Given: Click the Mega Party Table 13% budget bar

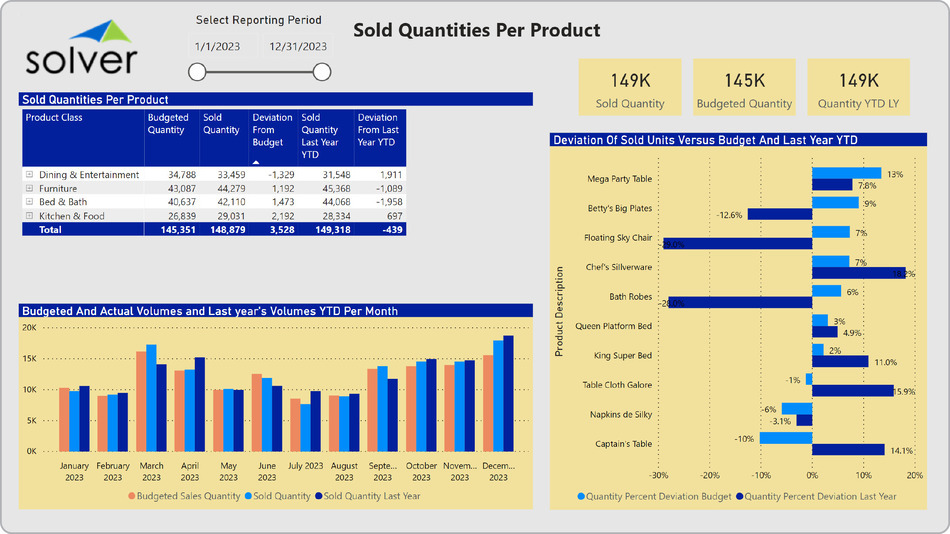Looking at the screenshot, I should click(x=846, y=174).
